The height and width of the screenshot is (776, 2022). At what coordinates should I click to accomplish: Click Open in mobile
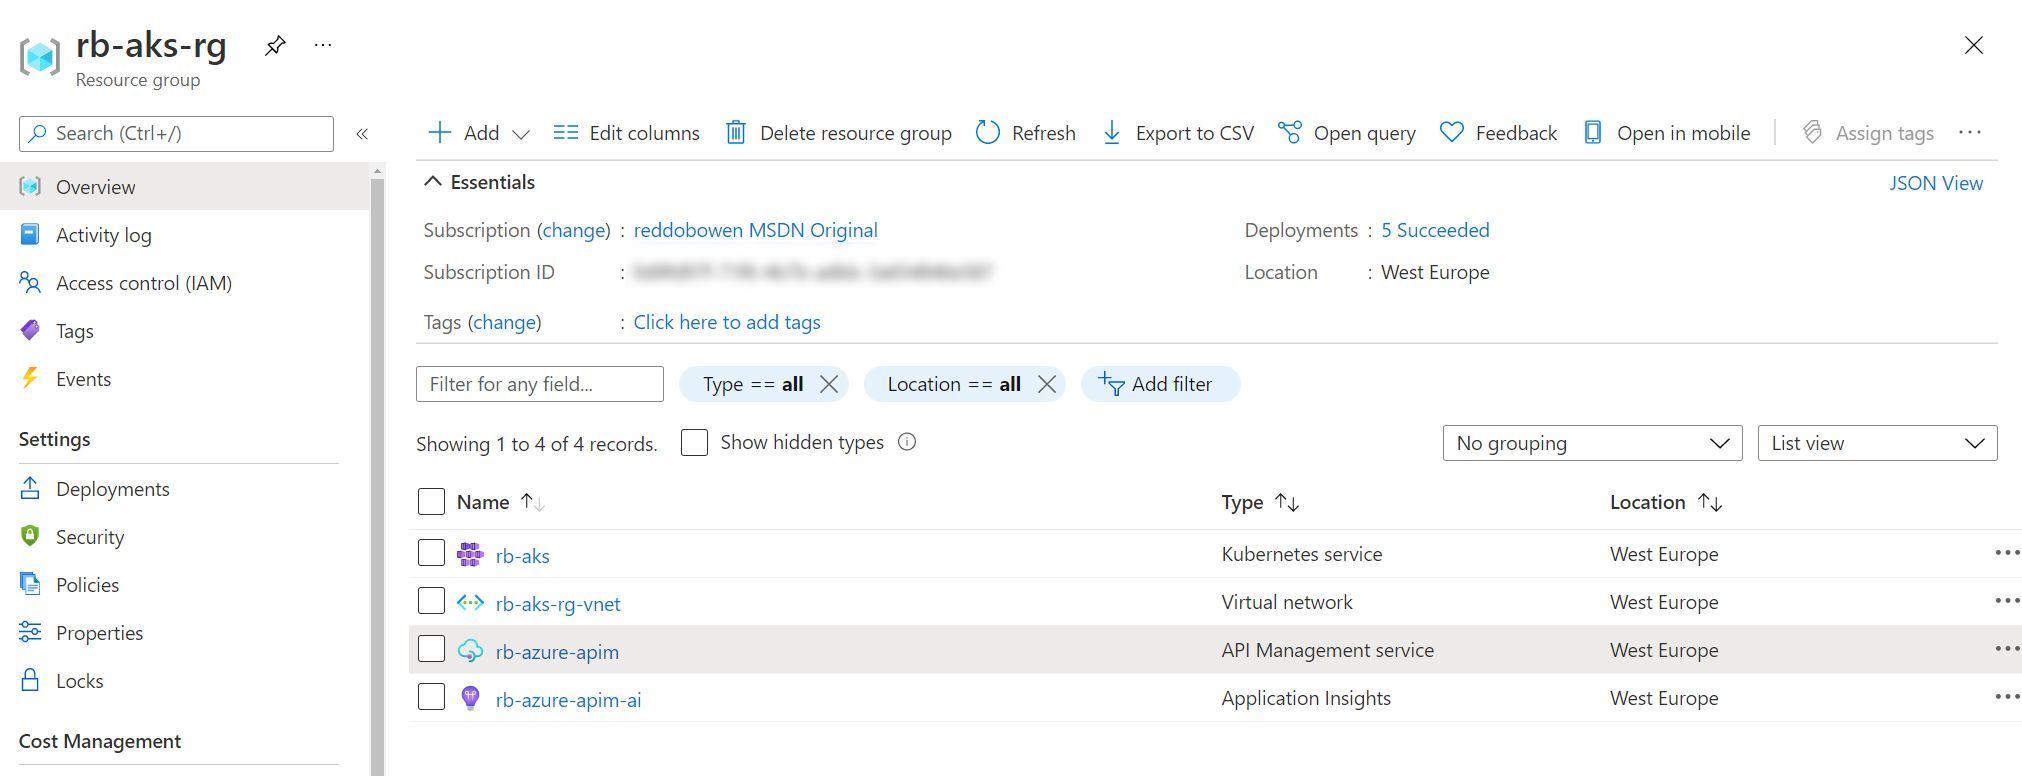point(1667,133)
